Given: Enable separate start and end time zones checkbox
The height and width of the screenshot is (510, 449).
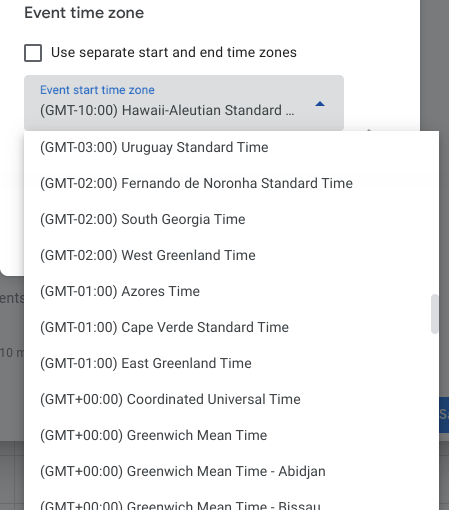Looking at the screenshot, I should (x=33, y=53).
